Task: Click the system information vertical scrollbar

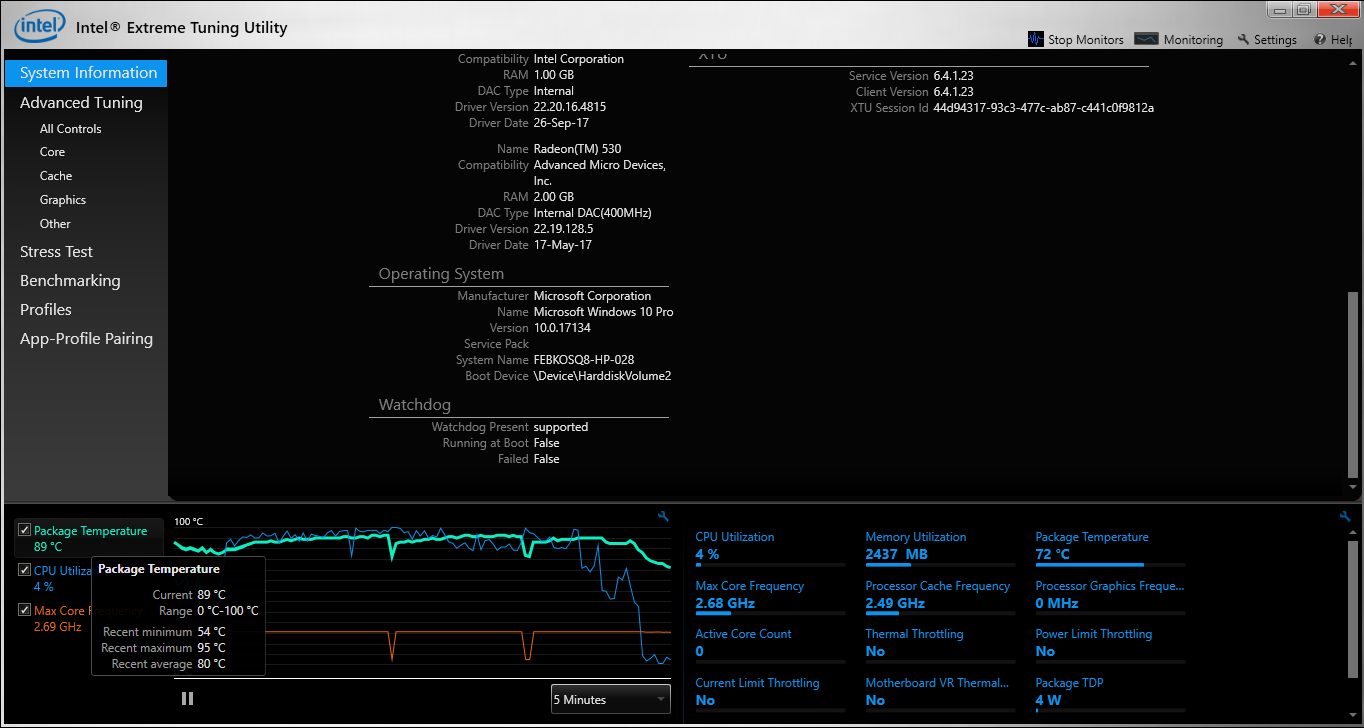Action: click(x=1354, y=390)
